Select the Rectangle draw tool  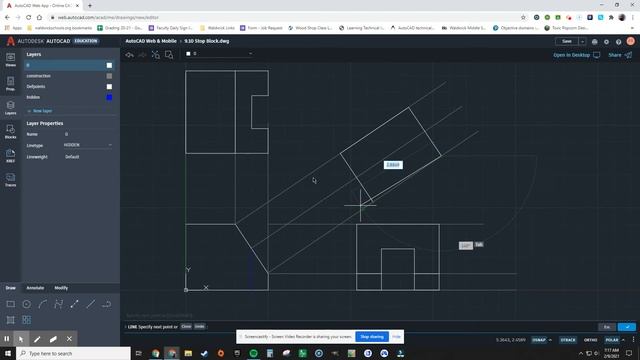(11, 304)
